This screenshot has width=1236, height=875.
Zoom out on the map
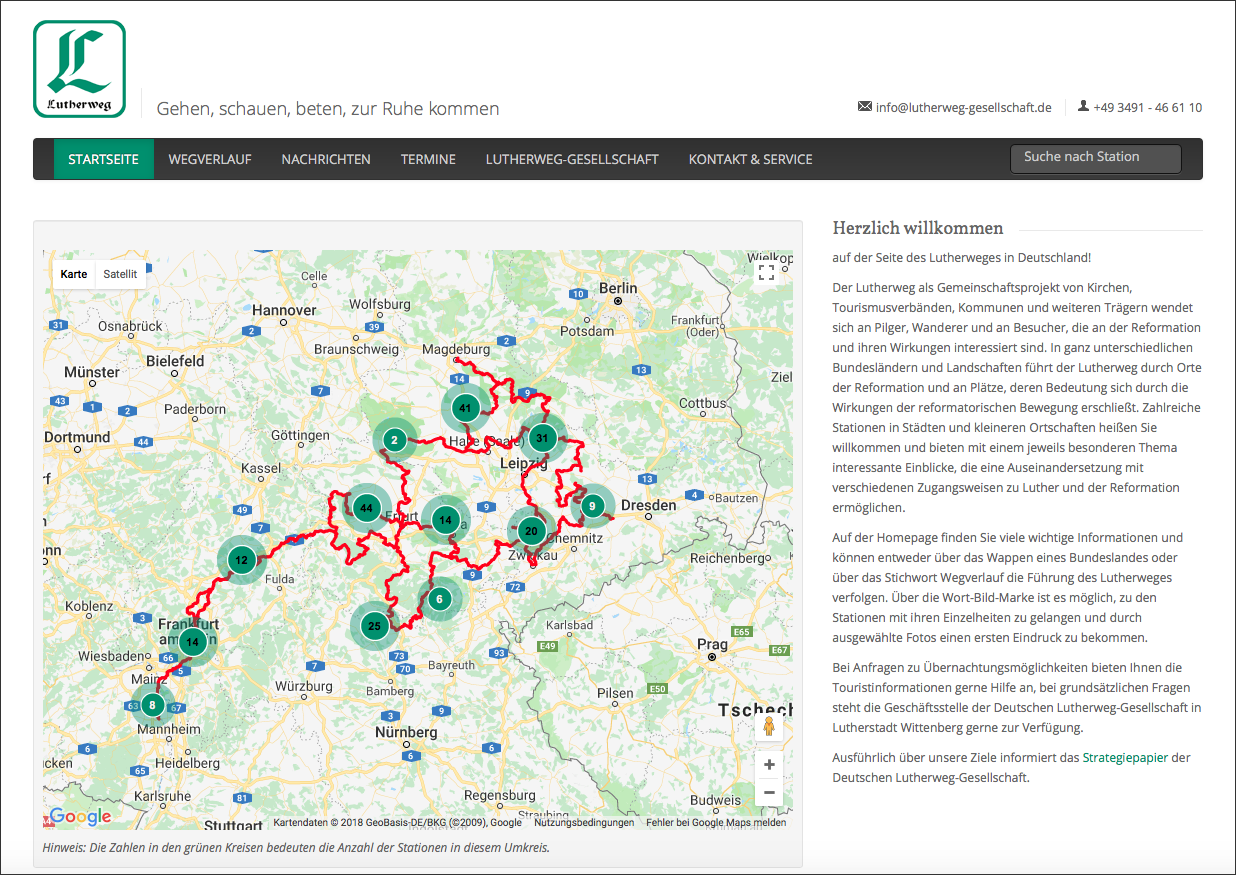(x=769, y=793)
